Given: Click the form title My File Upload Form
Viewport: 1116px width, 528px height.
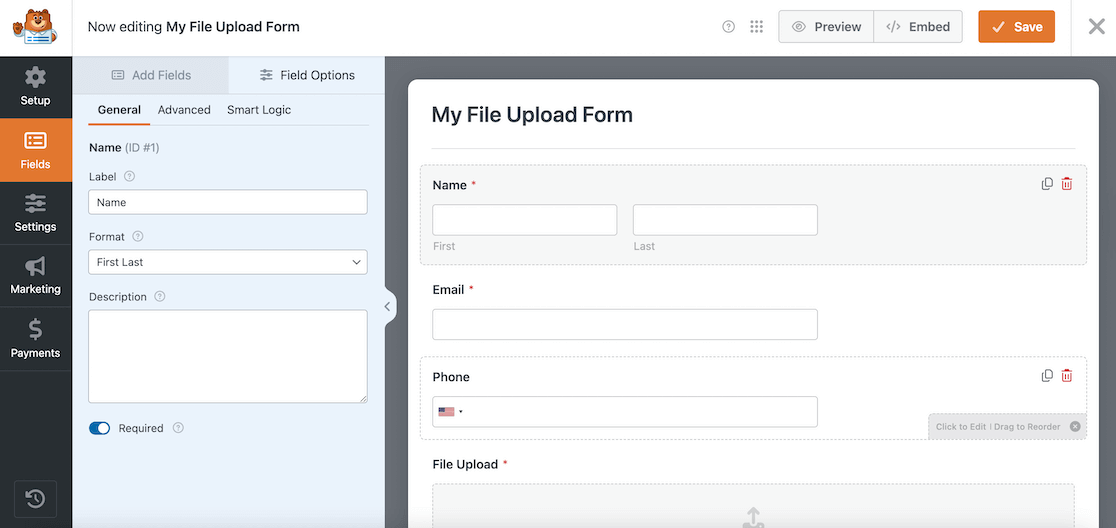Looking at the screenshot, I should pos(532,115).
